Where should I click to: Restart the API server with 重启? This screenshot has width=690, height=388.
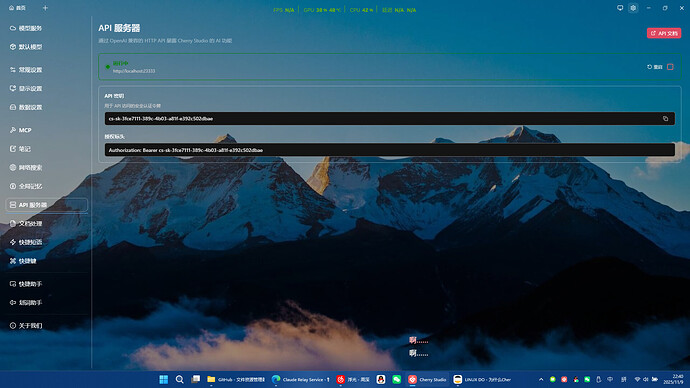tap(655, 67)
